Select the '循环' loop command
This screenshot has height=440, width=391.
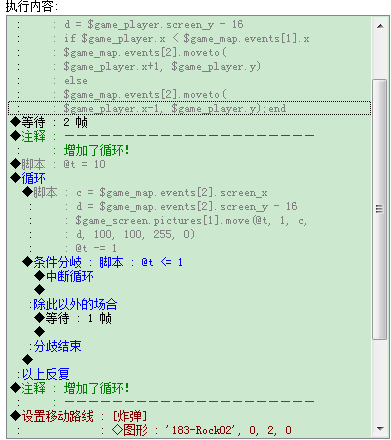(x=28, y=178)
